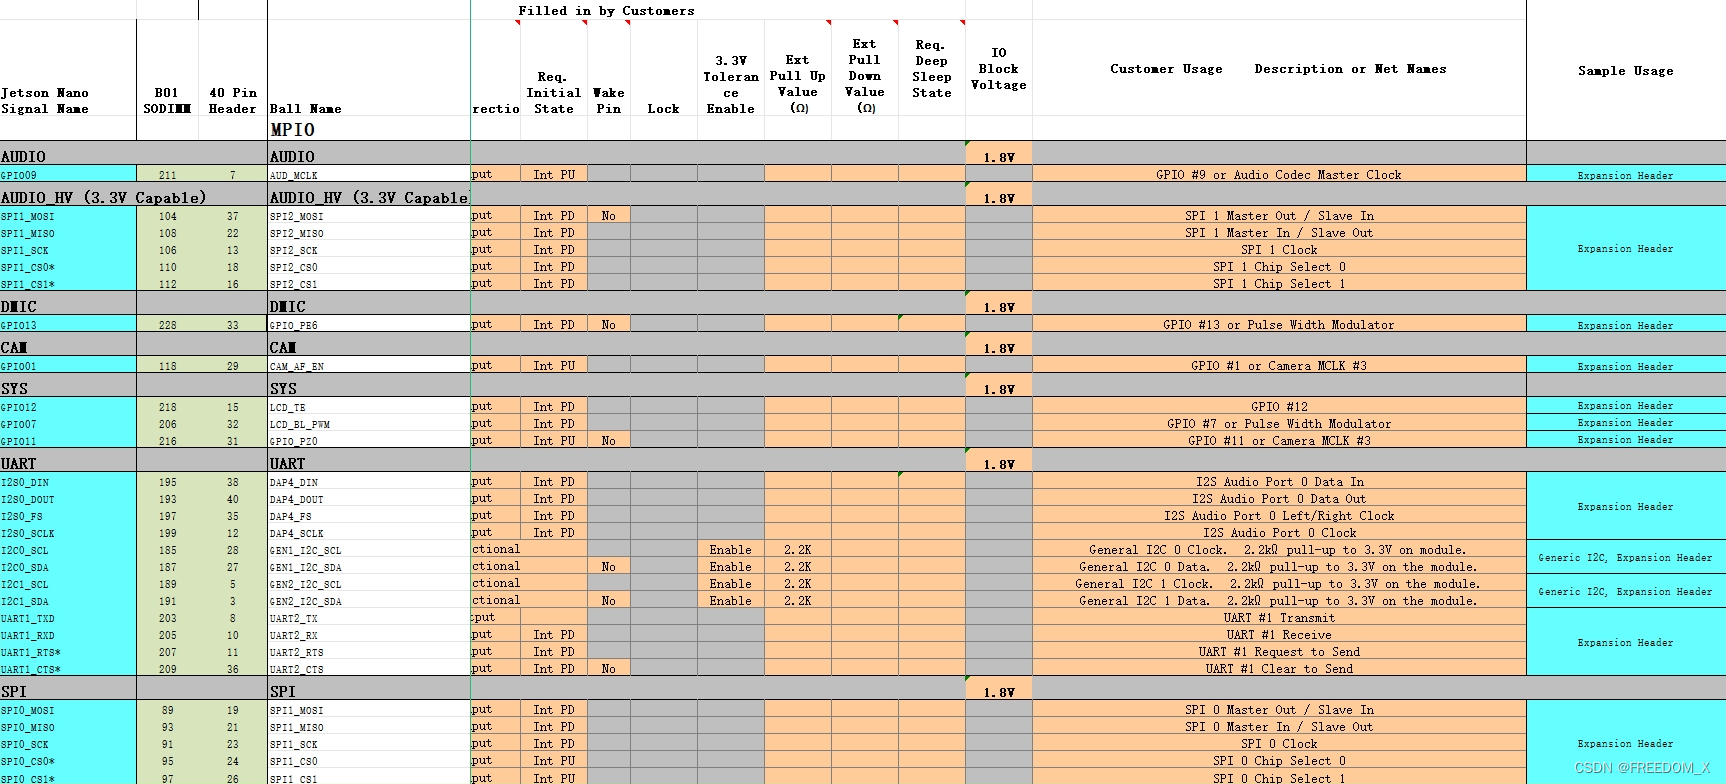Select 'GPIO #13 or Pulse Width Modulator' cell

(1279, 324)
